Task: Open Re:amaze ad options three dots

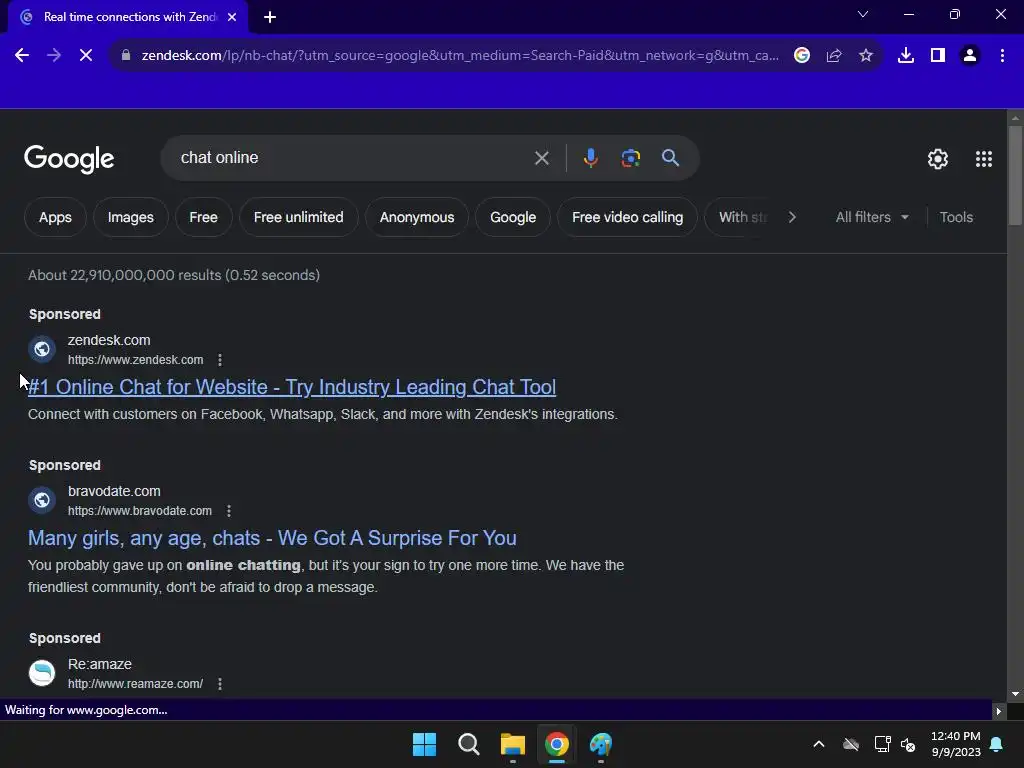Action: [220, 684]
